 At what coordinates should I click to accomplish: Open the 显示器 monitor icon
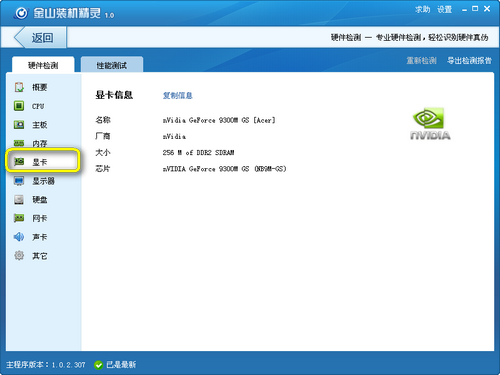point(19,181)
